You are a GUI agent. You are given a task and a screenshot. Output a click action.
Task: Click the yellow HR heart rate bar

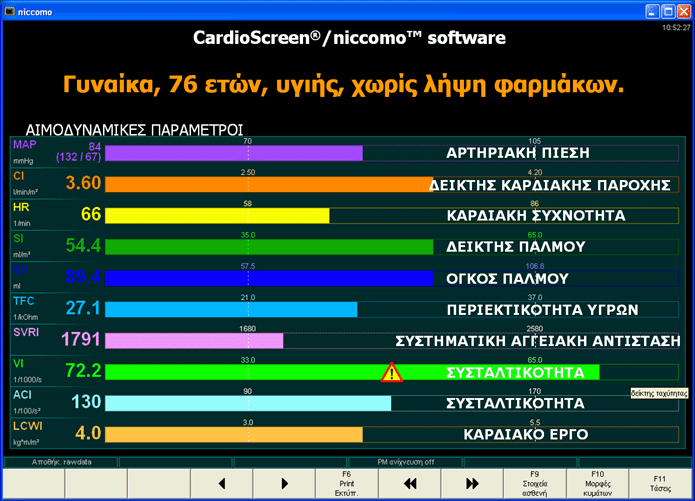point(217,216)
